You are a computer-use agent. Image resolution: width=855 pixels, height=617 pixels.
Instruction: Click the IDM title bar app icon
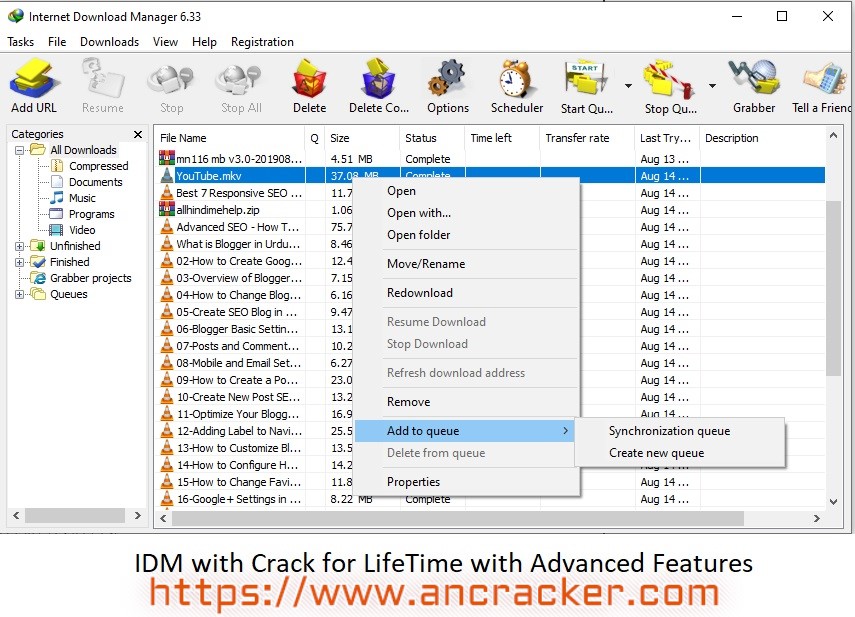[15, 16]
